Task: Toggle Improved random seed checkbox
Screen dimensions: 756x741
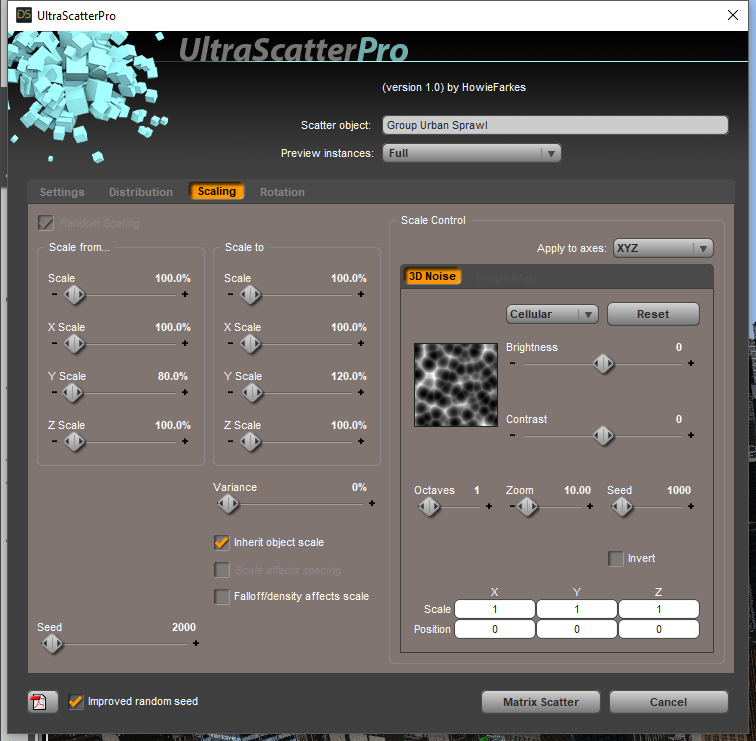Action: pyautogui.click(x=76, y=701)
